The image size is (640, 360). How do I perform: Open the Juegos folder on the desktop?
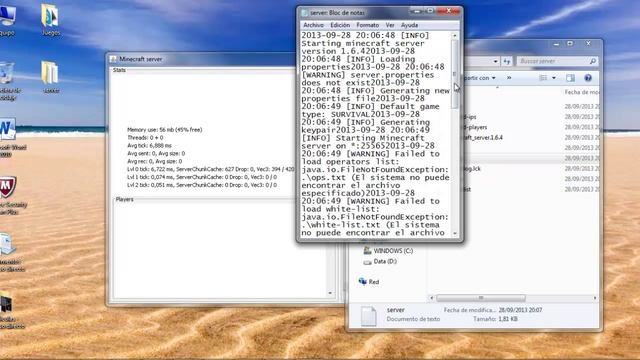click(x=51, y=20)
